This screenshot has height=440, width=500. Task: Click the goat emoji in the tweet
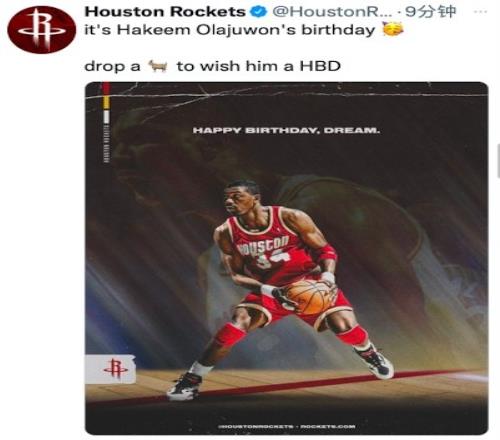[x=158, y=66]
